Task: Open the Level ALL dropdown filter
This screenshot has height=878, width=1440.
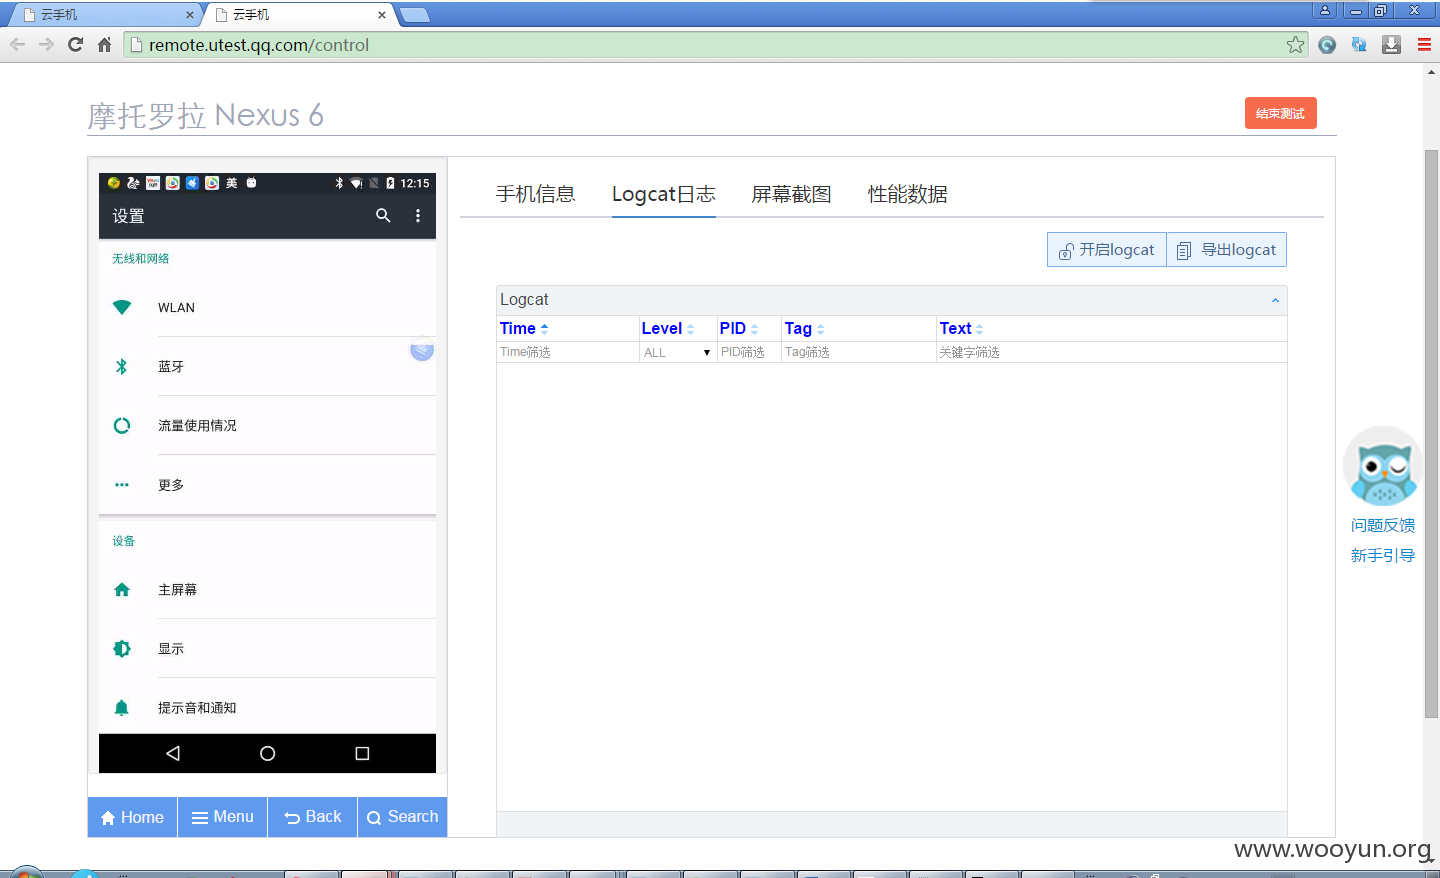Action: click(x=678, y=352)
